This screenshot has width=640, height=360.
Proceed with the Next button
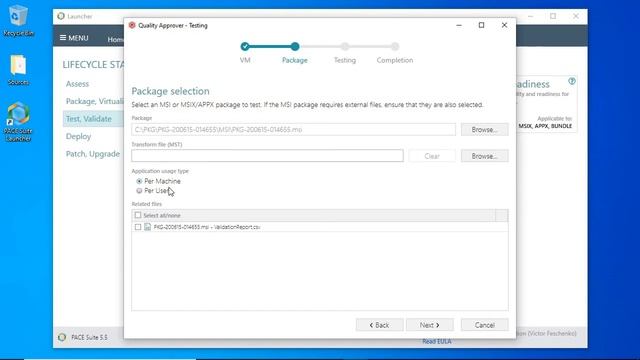(x=430, y=325)
